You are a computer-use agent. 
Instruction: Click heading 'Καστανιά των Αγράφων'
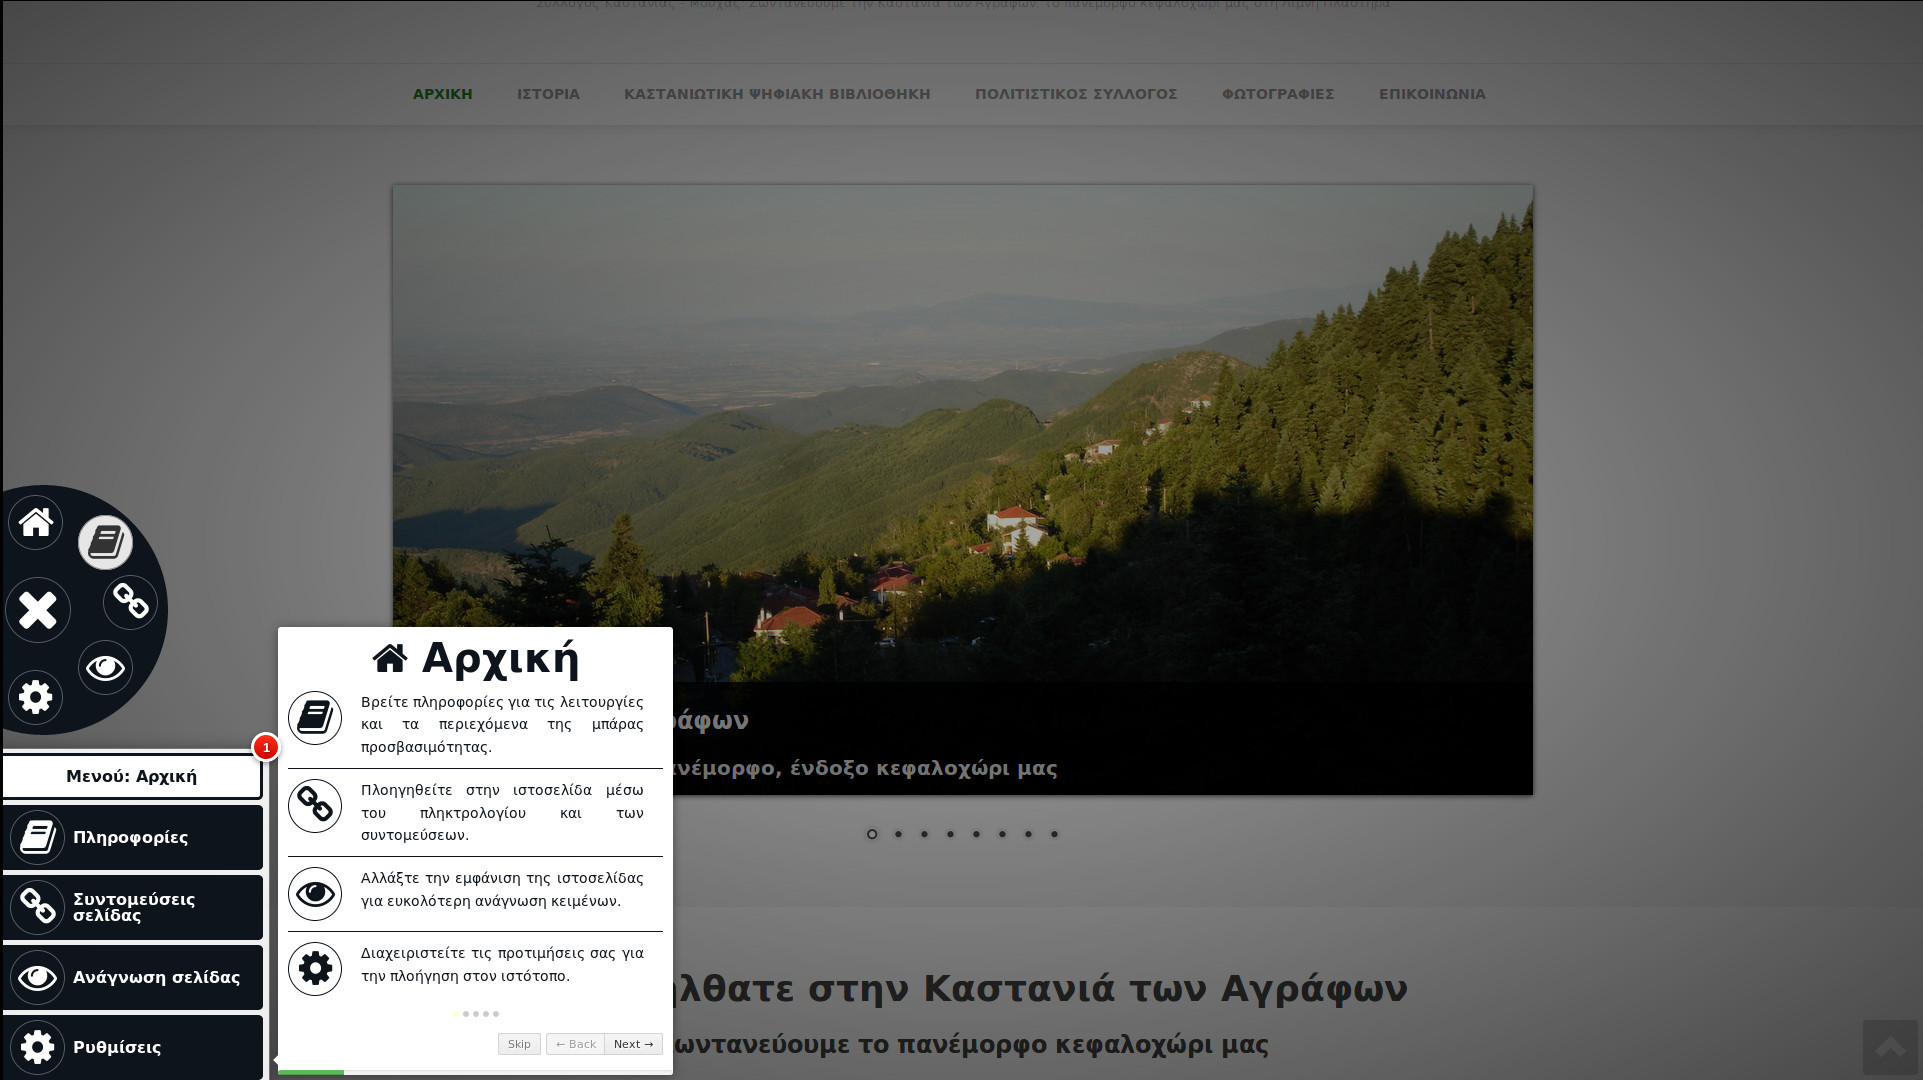pos(1165,988)
